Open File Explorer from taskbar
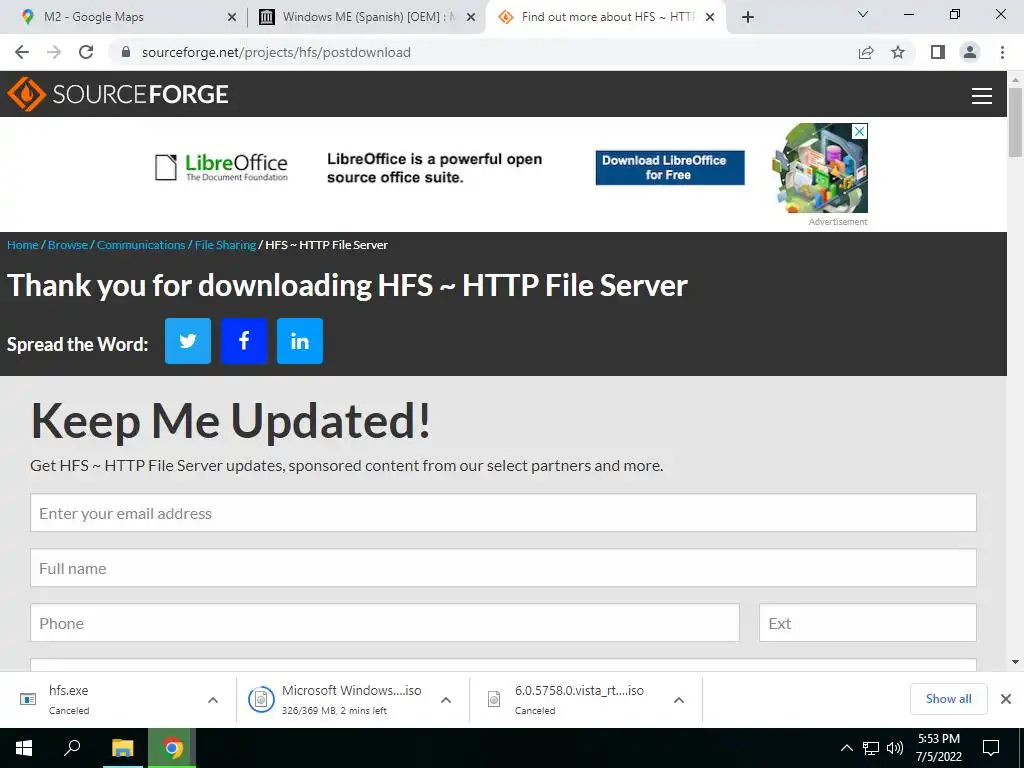Viewport: 1024px width, 768px height. (x=122, y=748)
